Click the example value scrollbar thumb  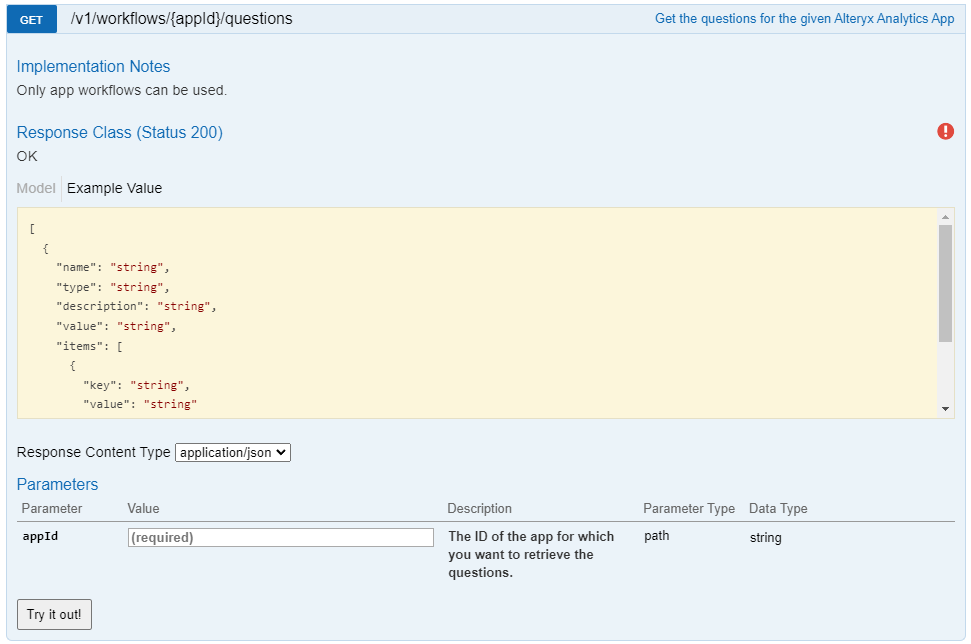[x=945, y=282]
